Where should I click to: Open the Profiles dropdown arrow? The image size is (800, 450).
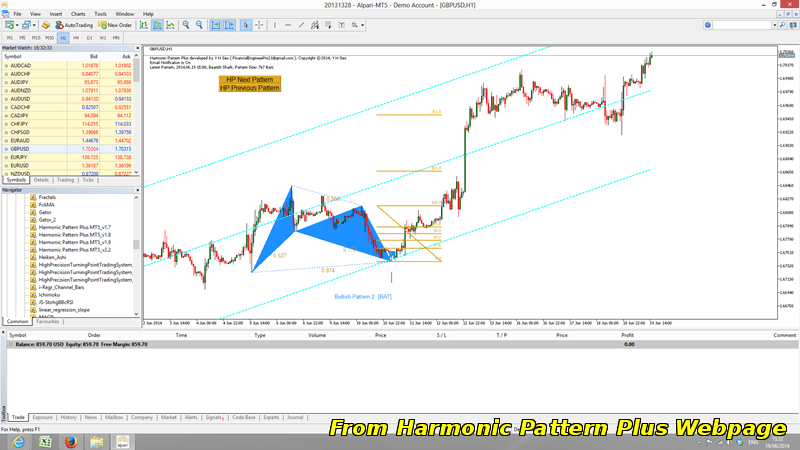(x=34, y=25)
